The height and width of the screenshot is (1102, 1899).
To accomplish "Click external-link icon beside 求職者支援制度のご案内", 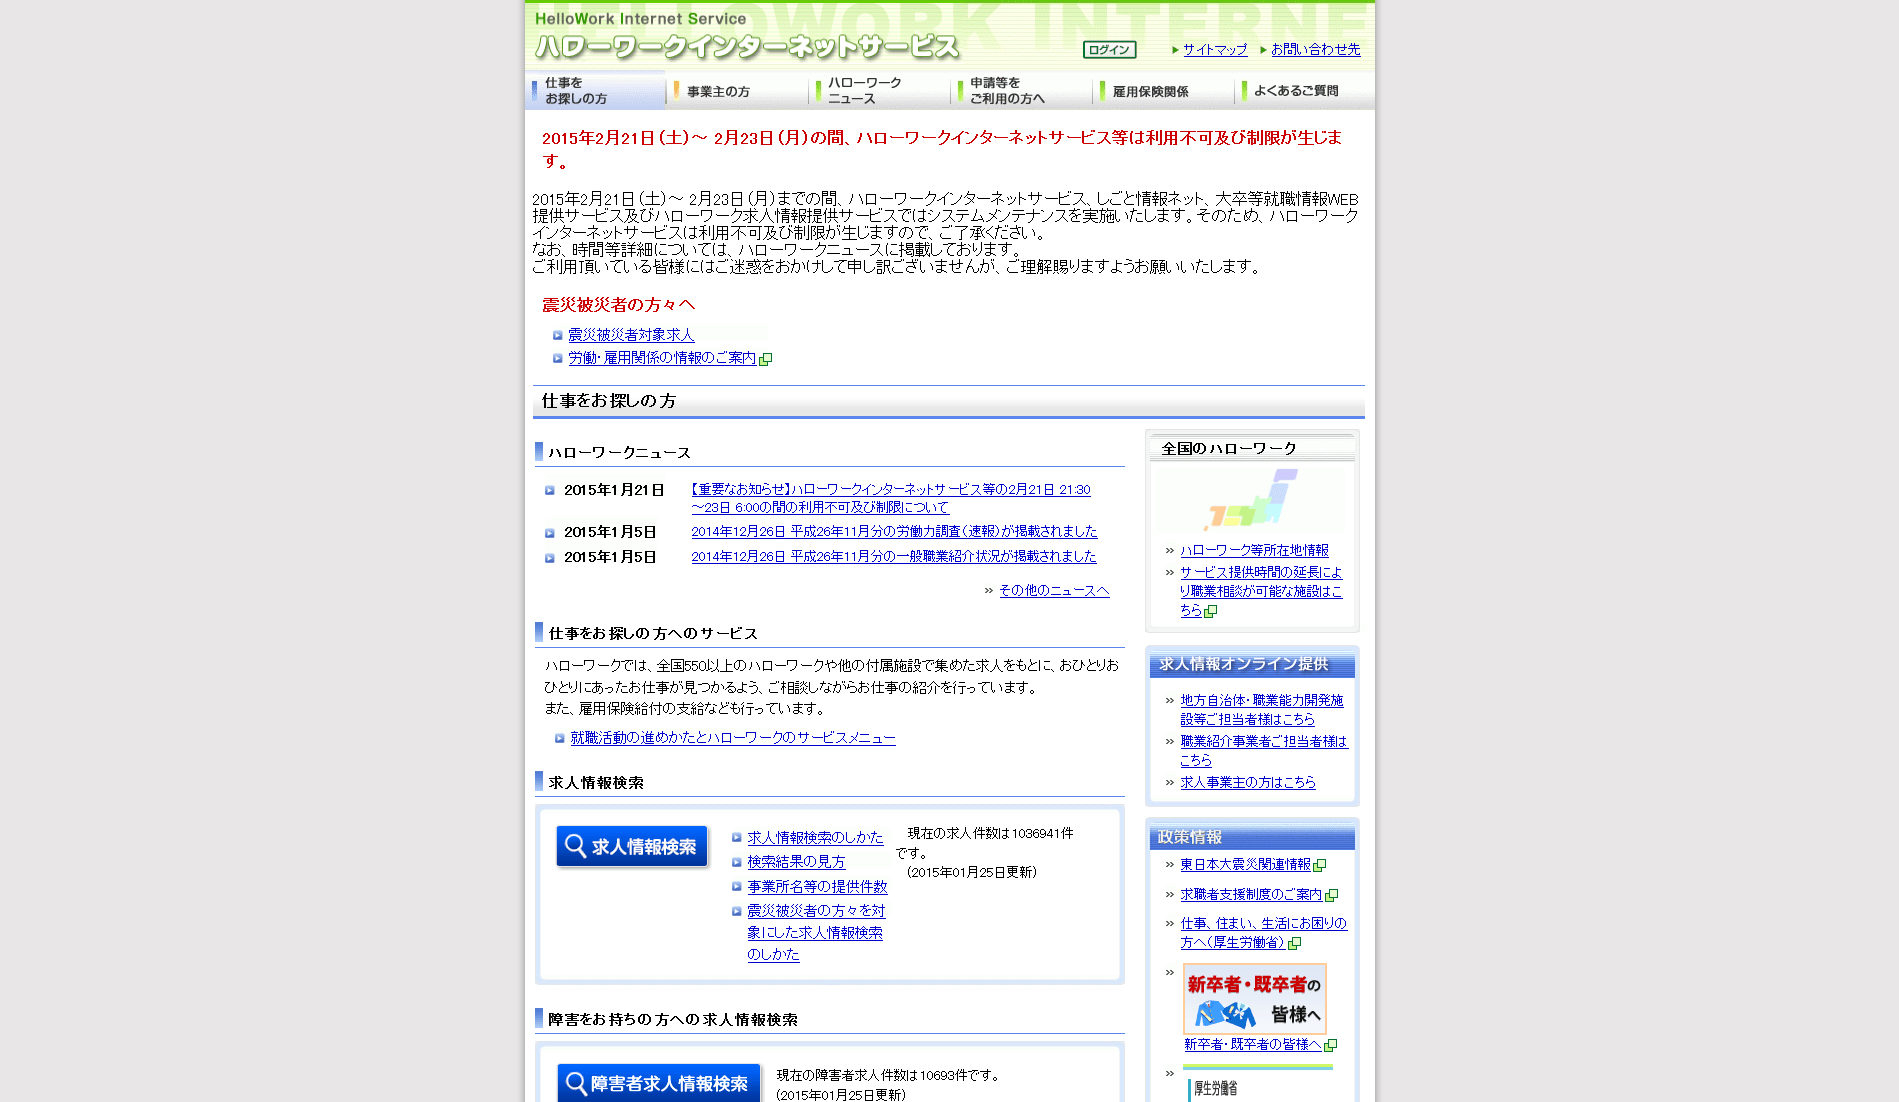I will point(1331,896).
